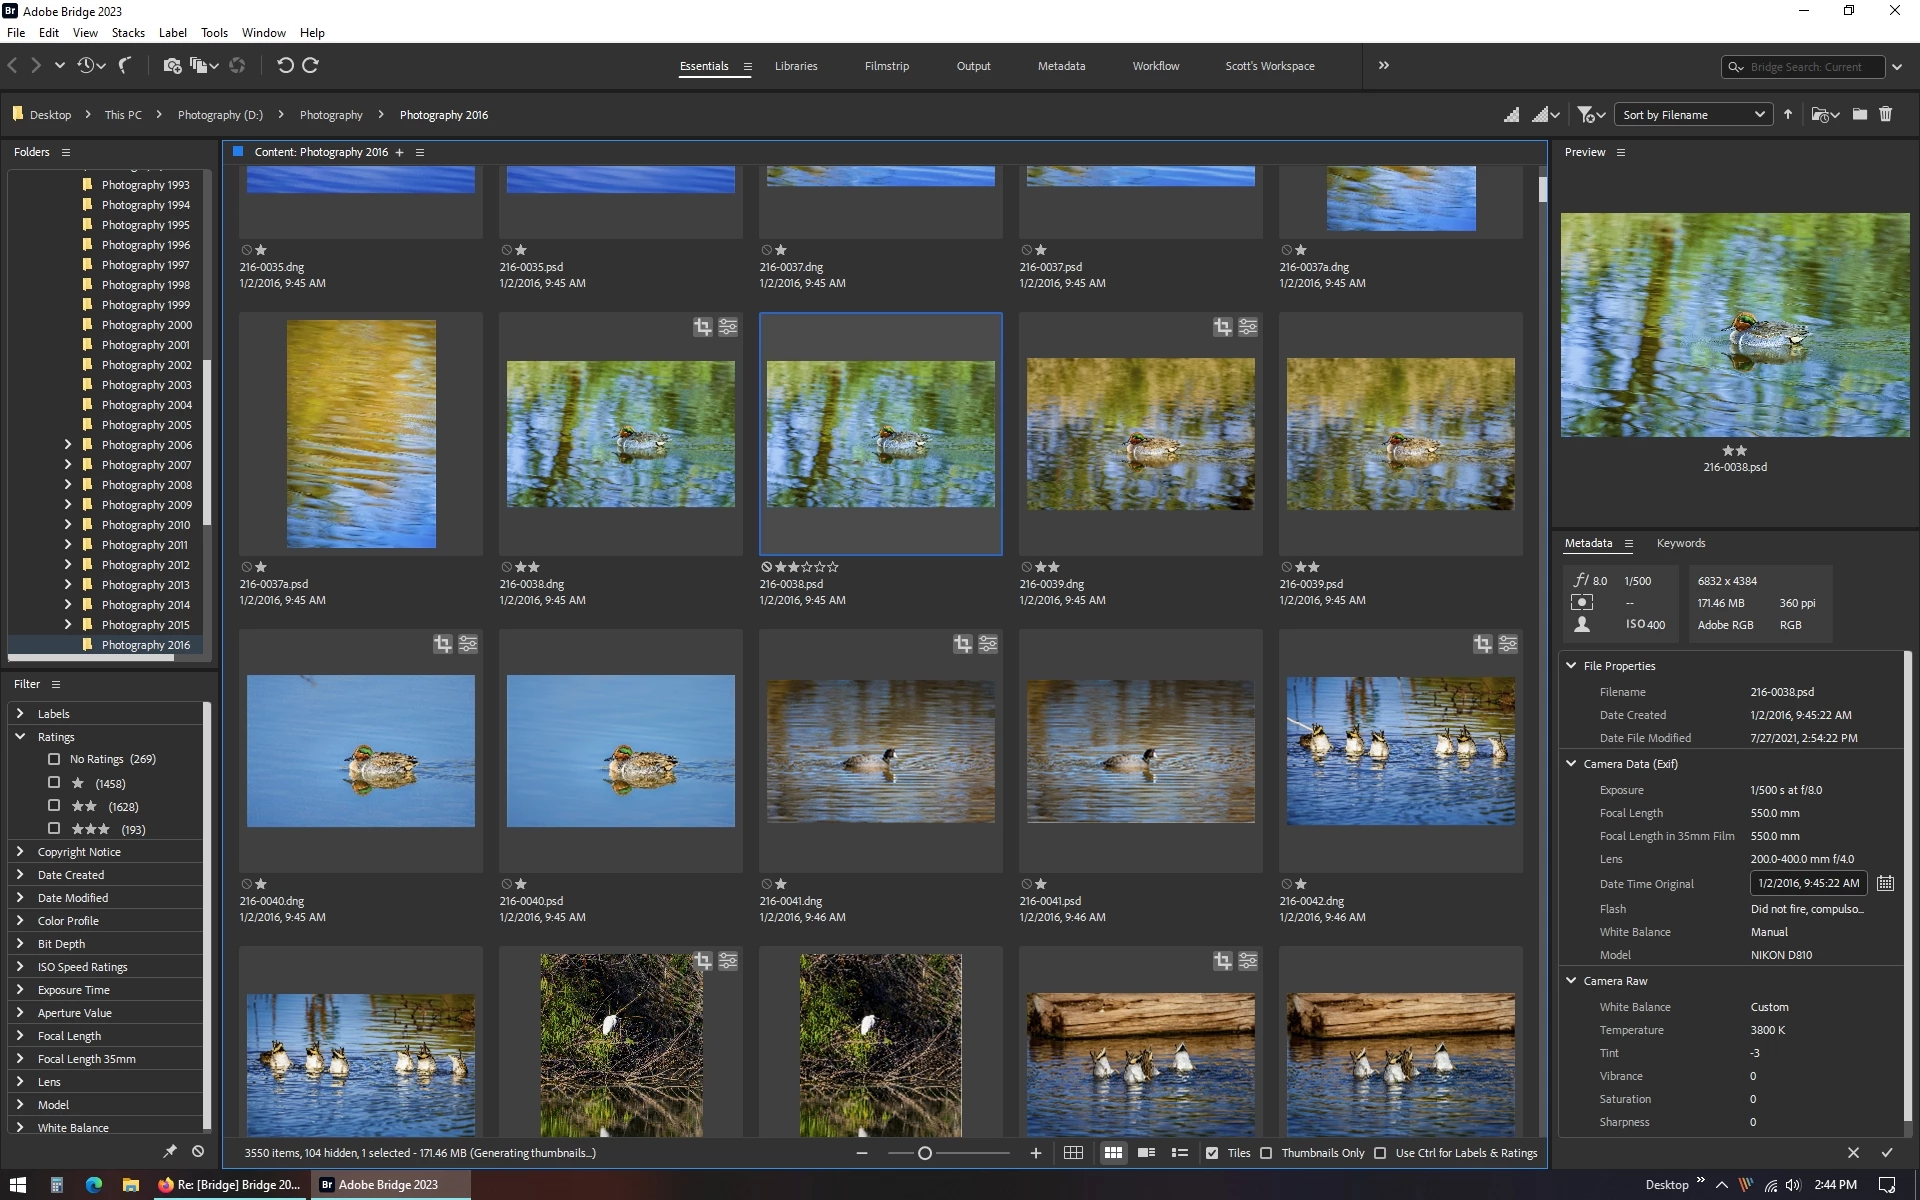Expand the Labels filter section
This screenshot has width=1920, height=1200.
click(20, 714)
